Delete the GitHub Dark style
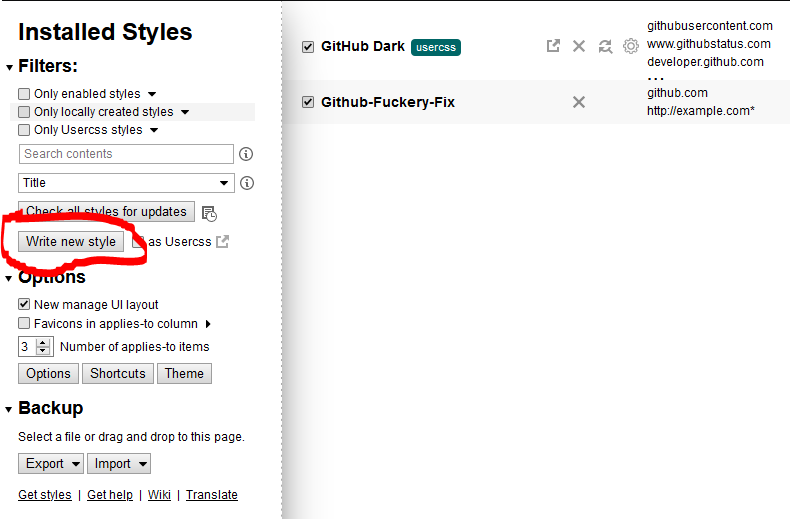790x519 pixels. (x=578, y=46)
